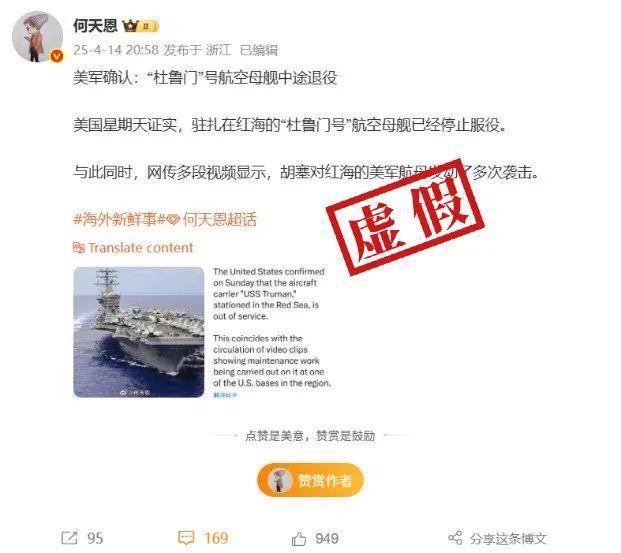Click the red 虚假 stamp overlay
This screenshot has width=621, height=553.
click(405, 217)
